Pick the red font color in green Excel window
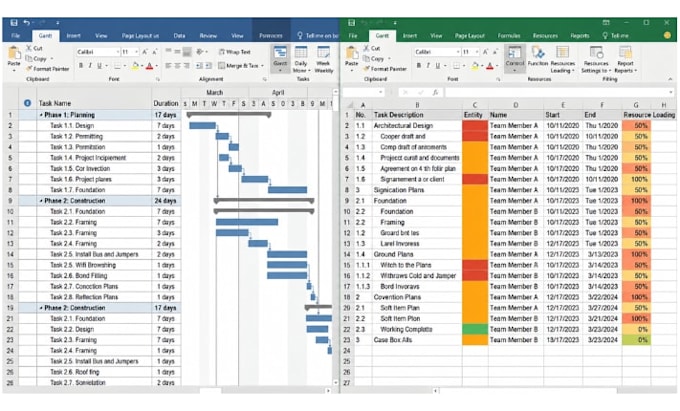This screenshot has height=411, width=680. coord(490,66)
